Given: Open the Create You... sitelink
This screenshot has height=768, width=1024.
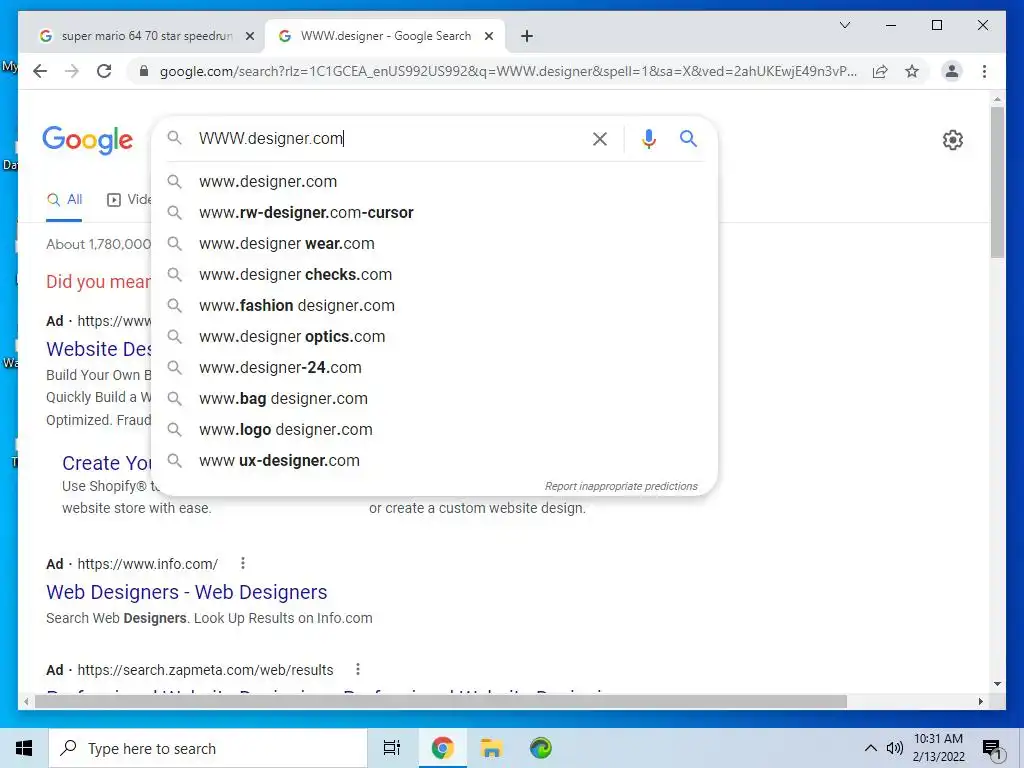Looking at the screenshot, I should coord(106,463).
